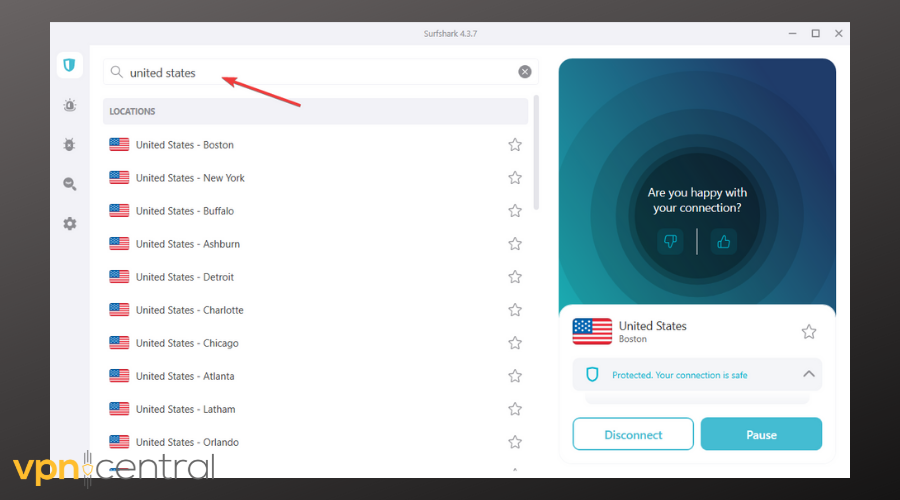Open the Settings gear in sidebar
This screenshot has width=900, height=500.
point(69,223)
